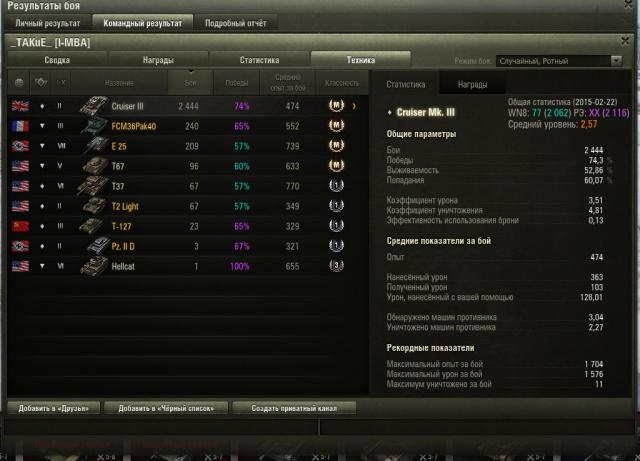The height and width of the screenshot is (461, 640).
Task: Add player to friends list
Action: click(x=53, y=408)
